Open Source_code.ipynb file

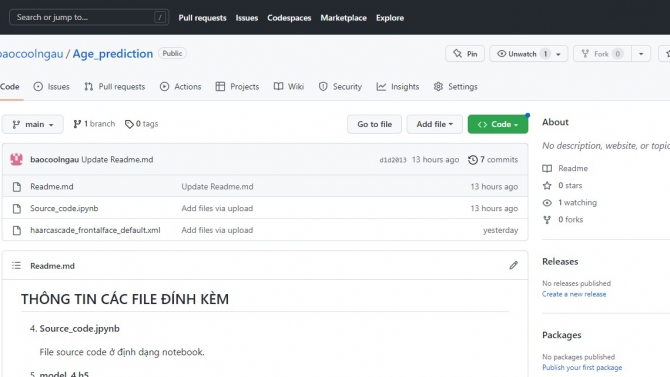pyautogui.click(x=64, y=209)
